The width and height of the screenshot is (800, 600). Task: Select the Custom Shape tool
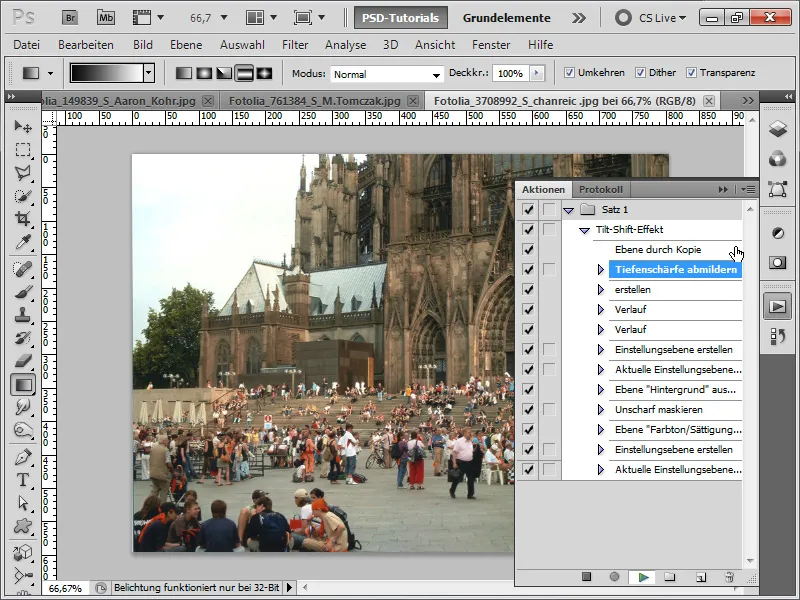[22, 526]
